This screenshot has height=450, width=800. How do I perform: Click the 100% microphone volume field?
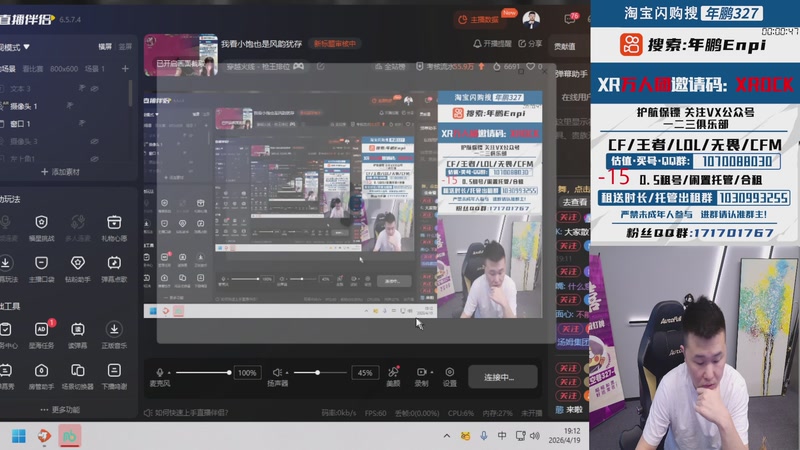pos(247,373)
